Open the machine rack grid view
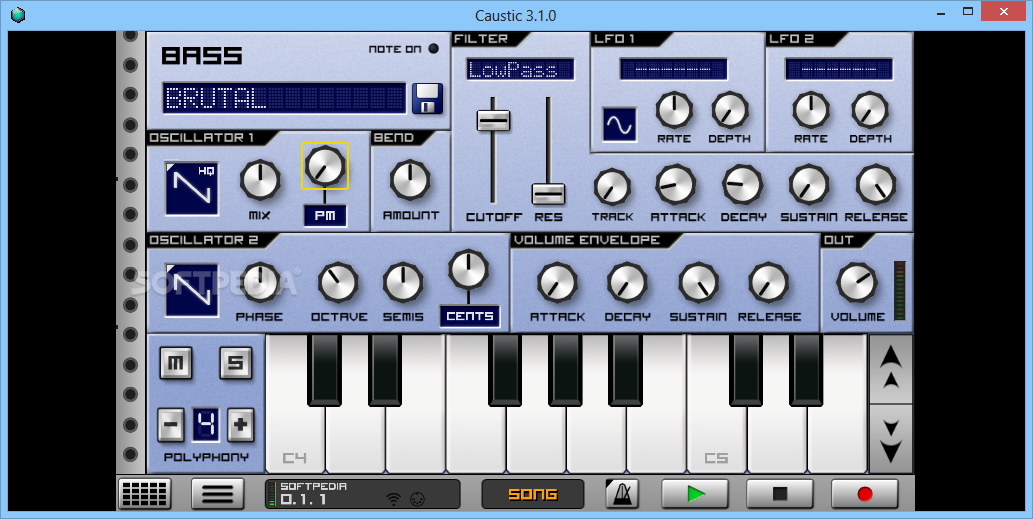The image size is (1033, 519). coord(144,493)
